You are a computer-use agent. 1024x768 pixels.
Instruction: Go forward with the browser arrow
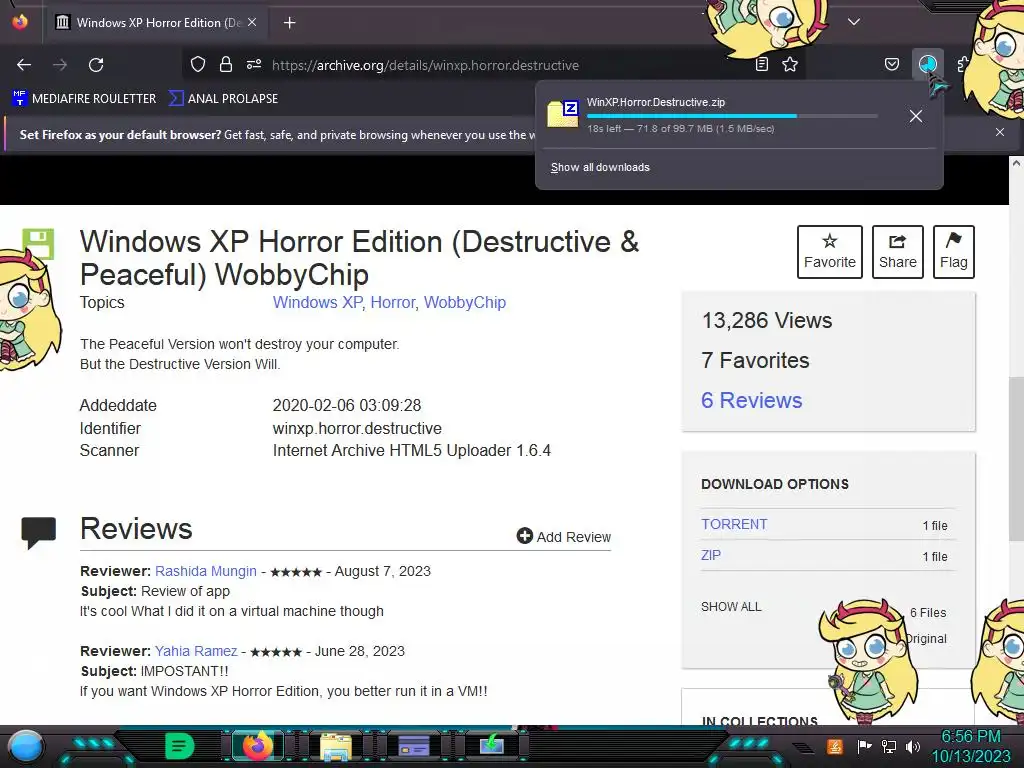60,65
